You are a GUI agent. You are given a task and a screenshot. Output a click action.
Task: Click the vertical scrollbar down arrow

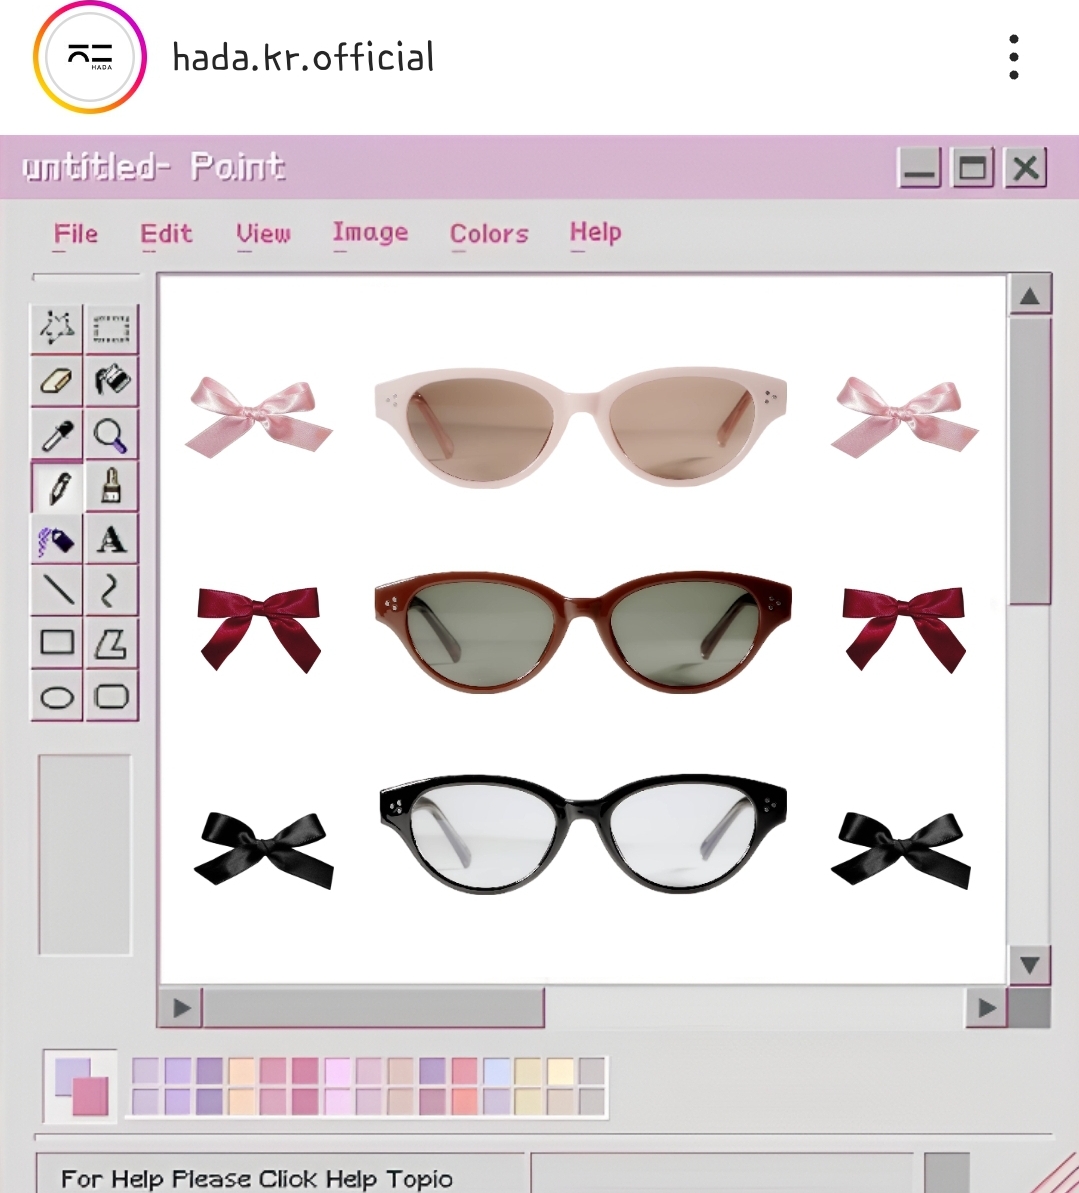point(1029,965)
